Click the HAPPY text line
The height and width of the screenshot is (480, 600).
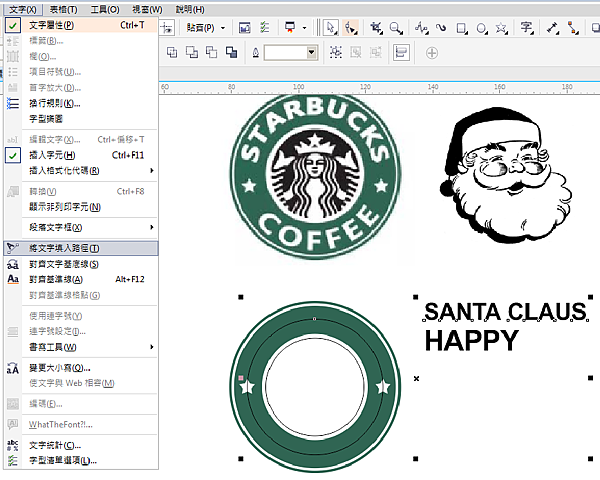point(471,341)
